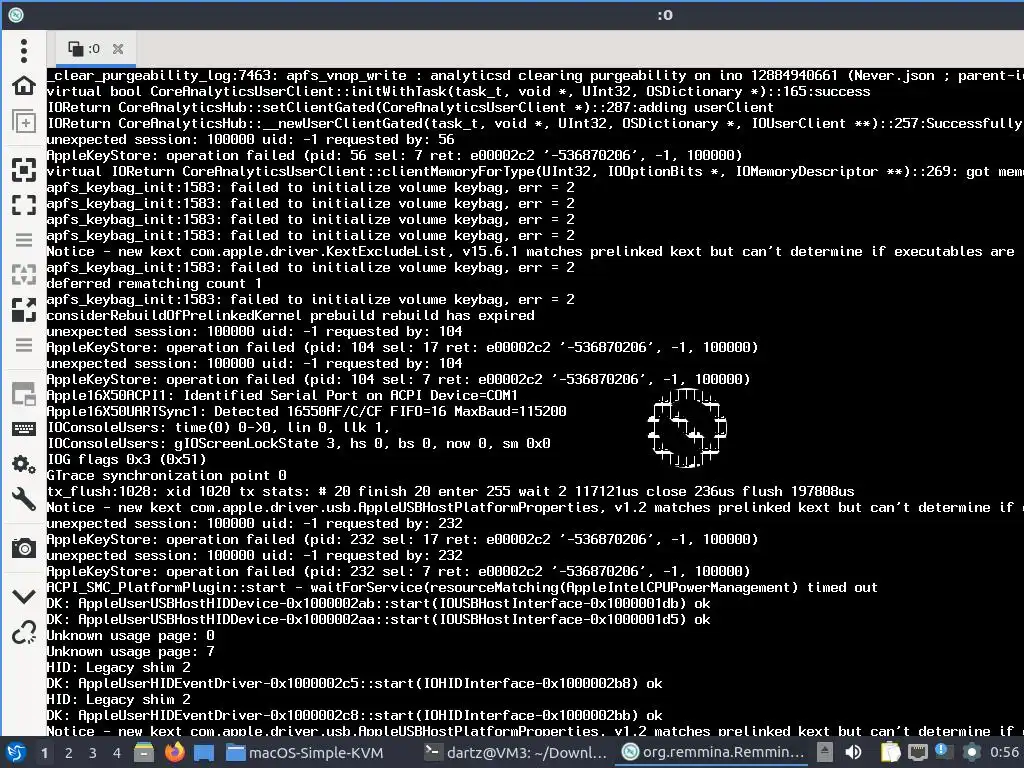
Task: Click the duplicate connection icon
Action: click(x=24, y=121)
